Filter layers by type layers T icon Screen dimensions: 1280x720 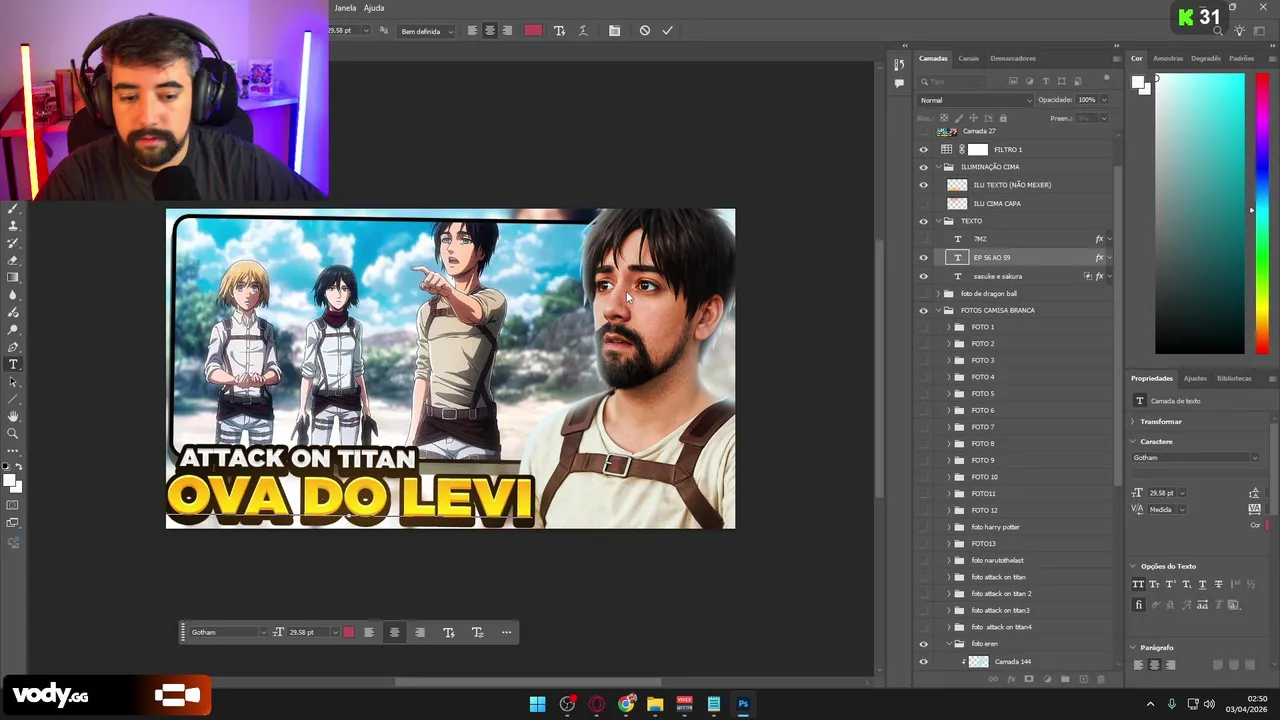[1046, 81]
